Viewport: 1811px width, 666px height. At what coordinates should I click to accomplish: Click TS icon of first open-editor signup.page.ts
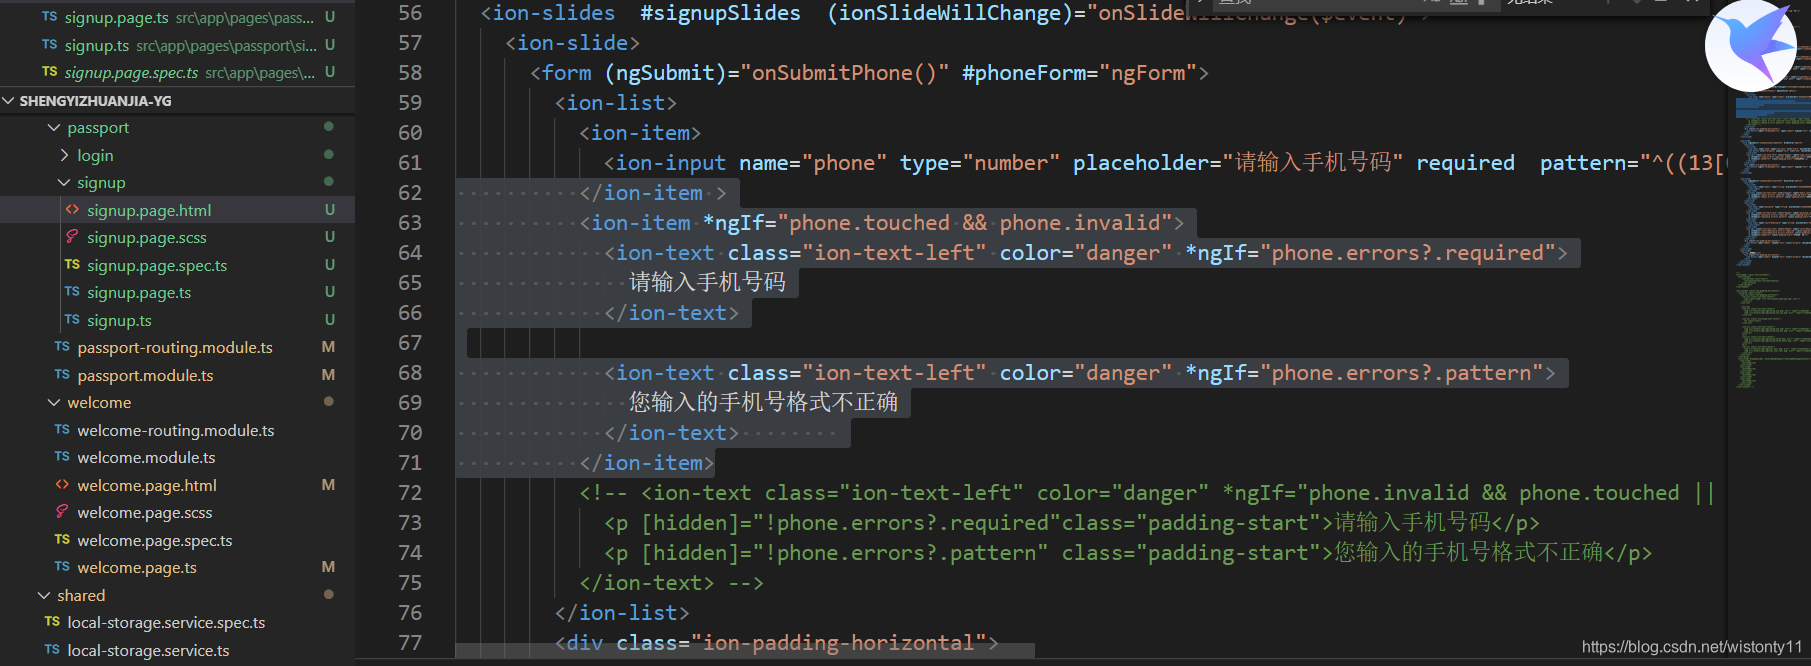50,17
